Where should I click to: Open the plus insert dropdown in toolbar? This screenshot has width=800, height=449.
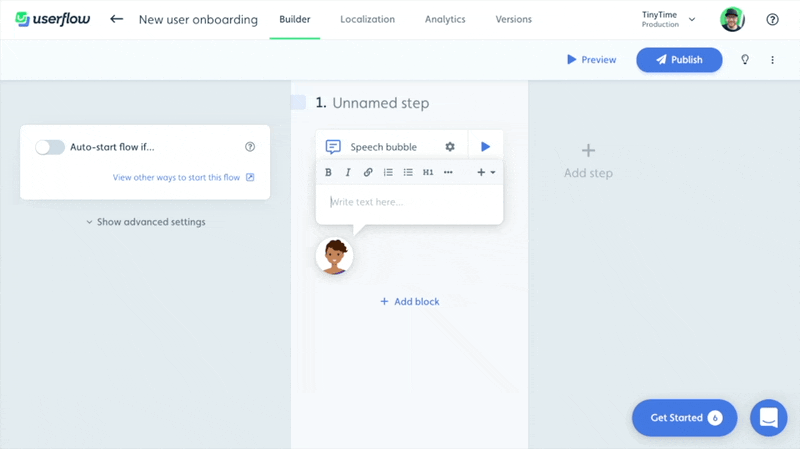(x=486, y=172)
